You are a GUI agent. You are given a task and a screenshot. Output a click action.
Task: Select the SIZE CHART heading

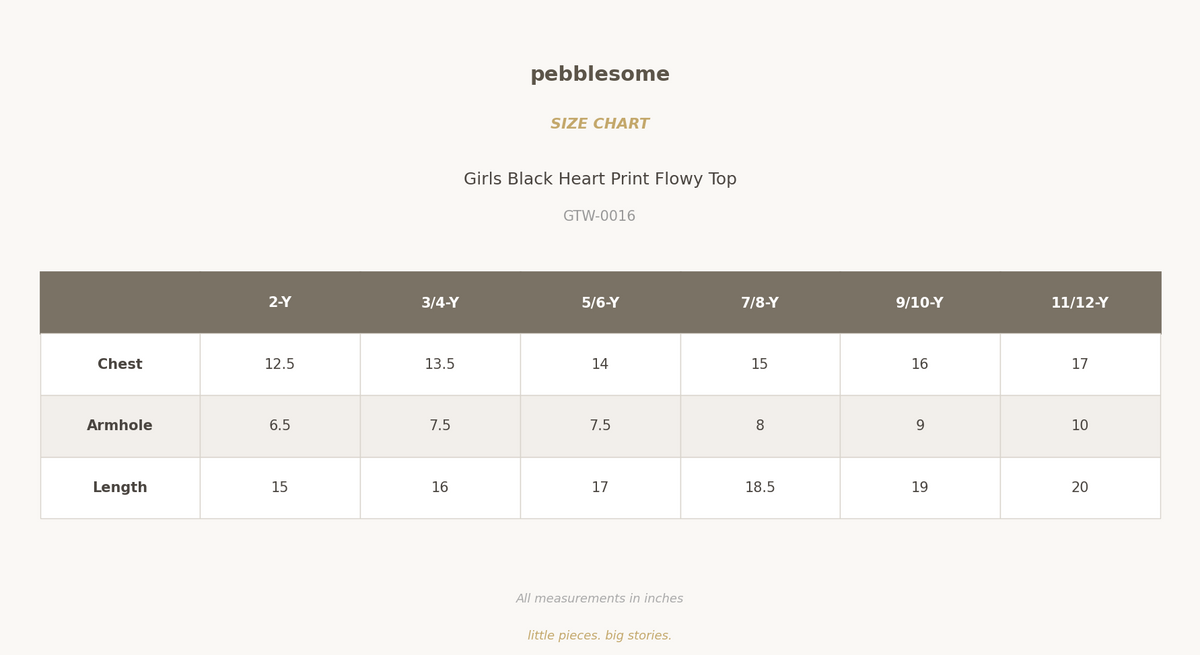coord(600,124)
